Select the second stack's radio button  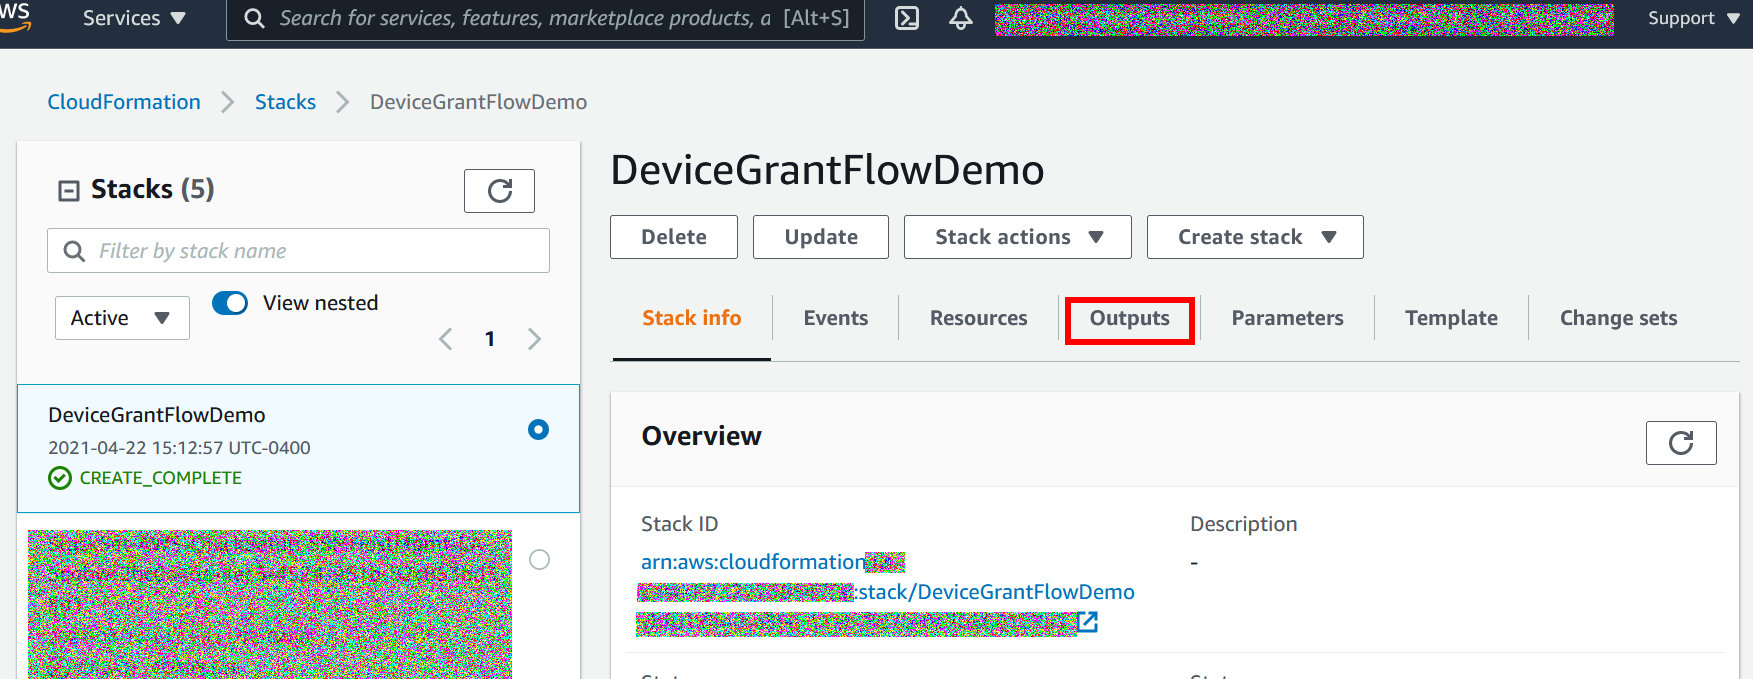pyautogui.click(x=539, y=559)
